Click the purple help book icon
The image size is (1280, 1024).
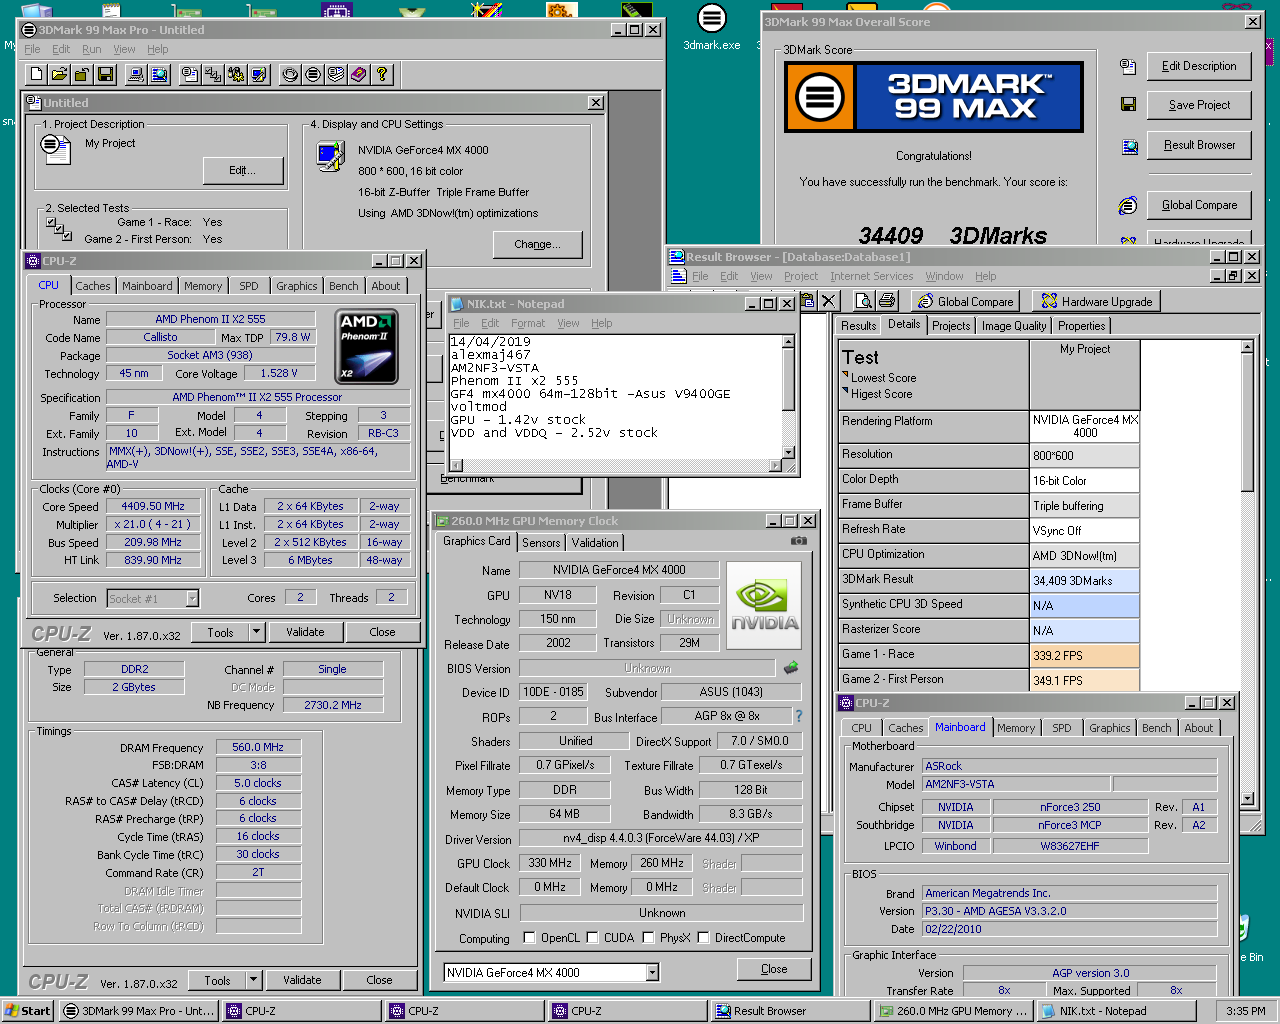359,74
